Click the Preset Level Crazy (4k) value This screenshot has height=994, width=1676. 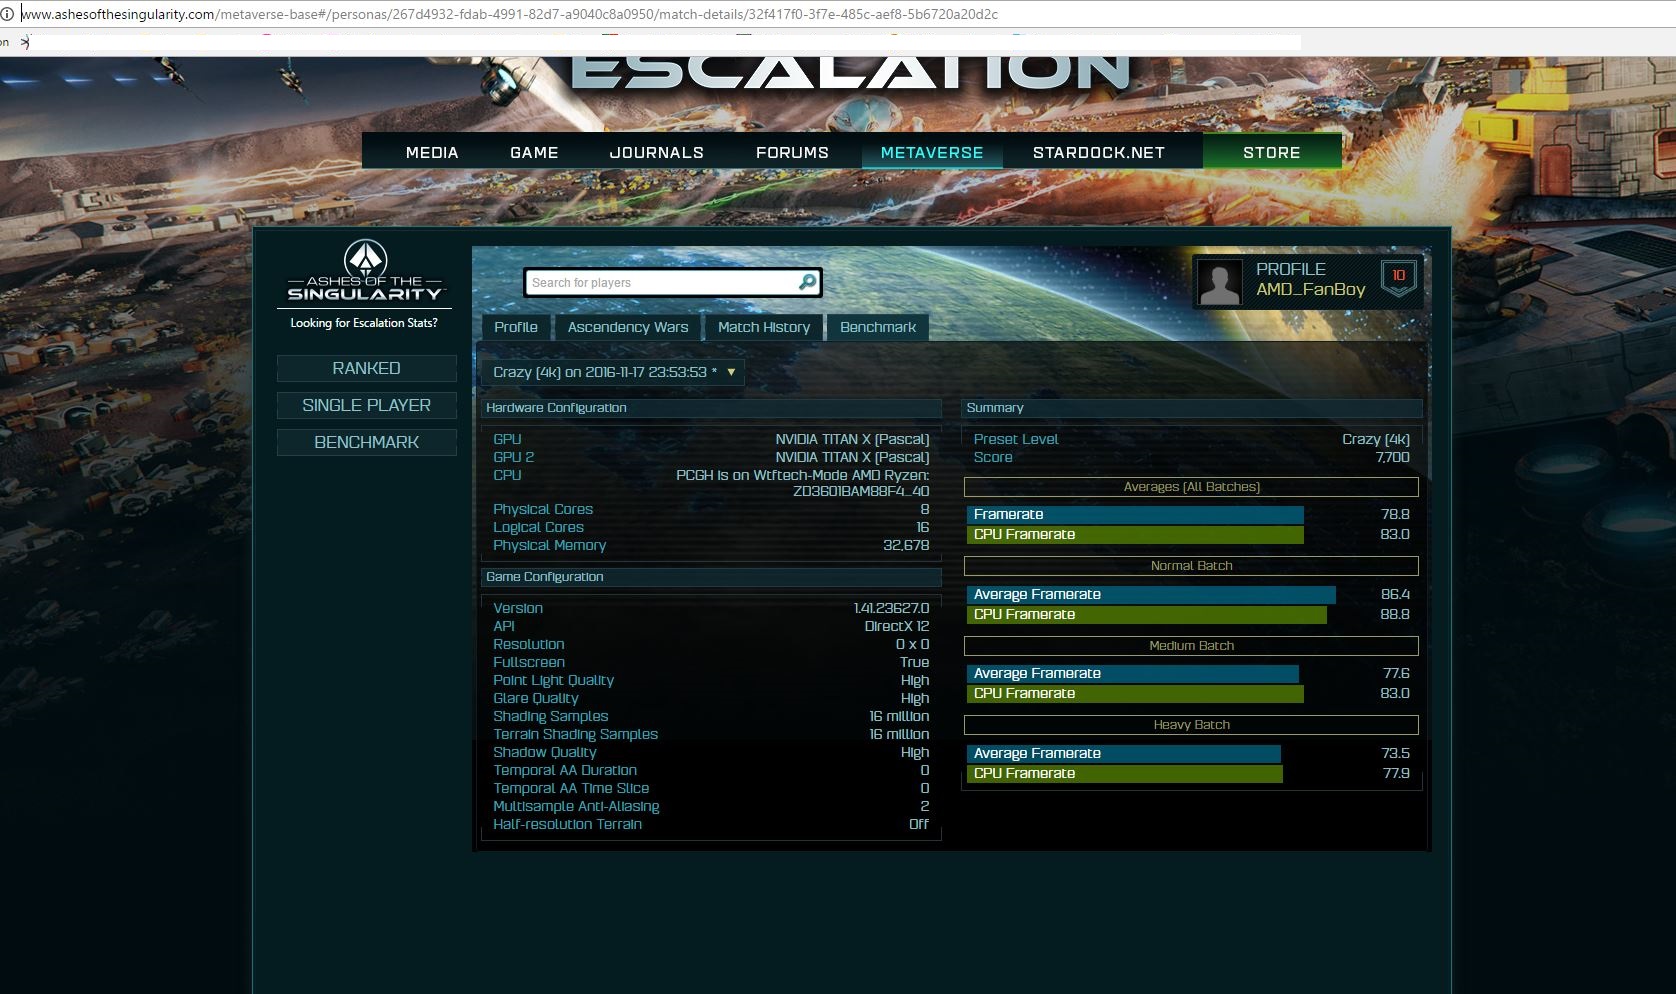[x=1376, y=439]
